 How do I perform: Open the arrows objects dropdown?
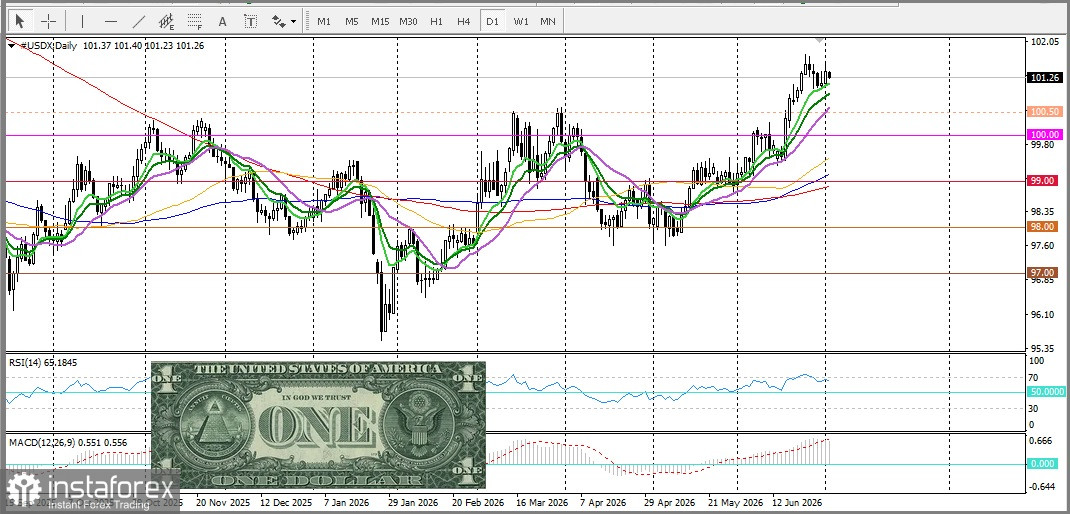(284, 21)
